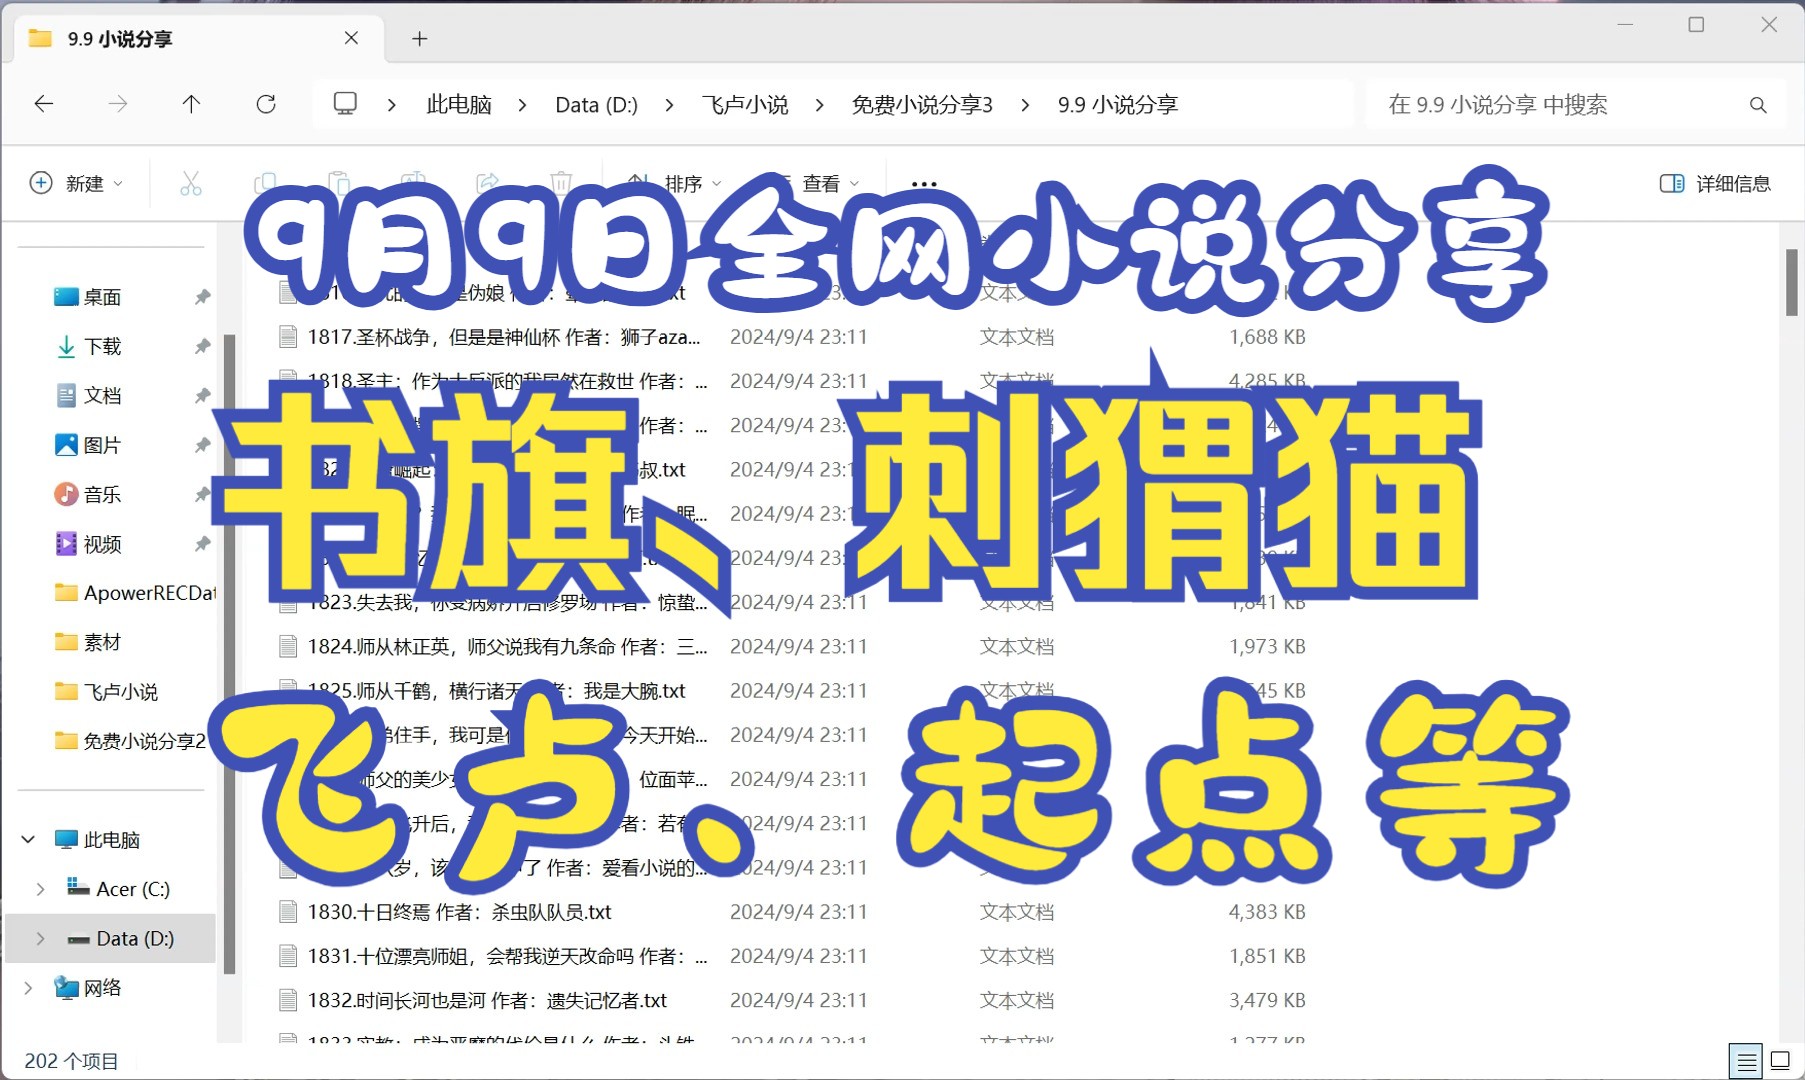Click 9.9 小说分享 breadcrumb segment

tap(1118, 105)
